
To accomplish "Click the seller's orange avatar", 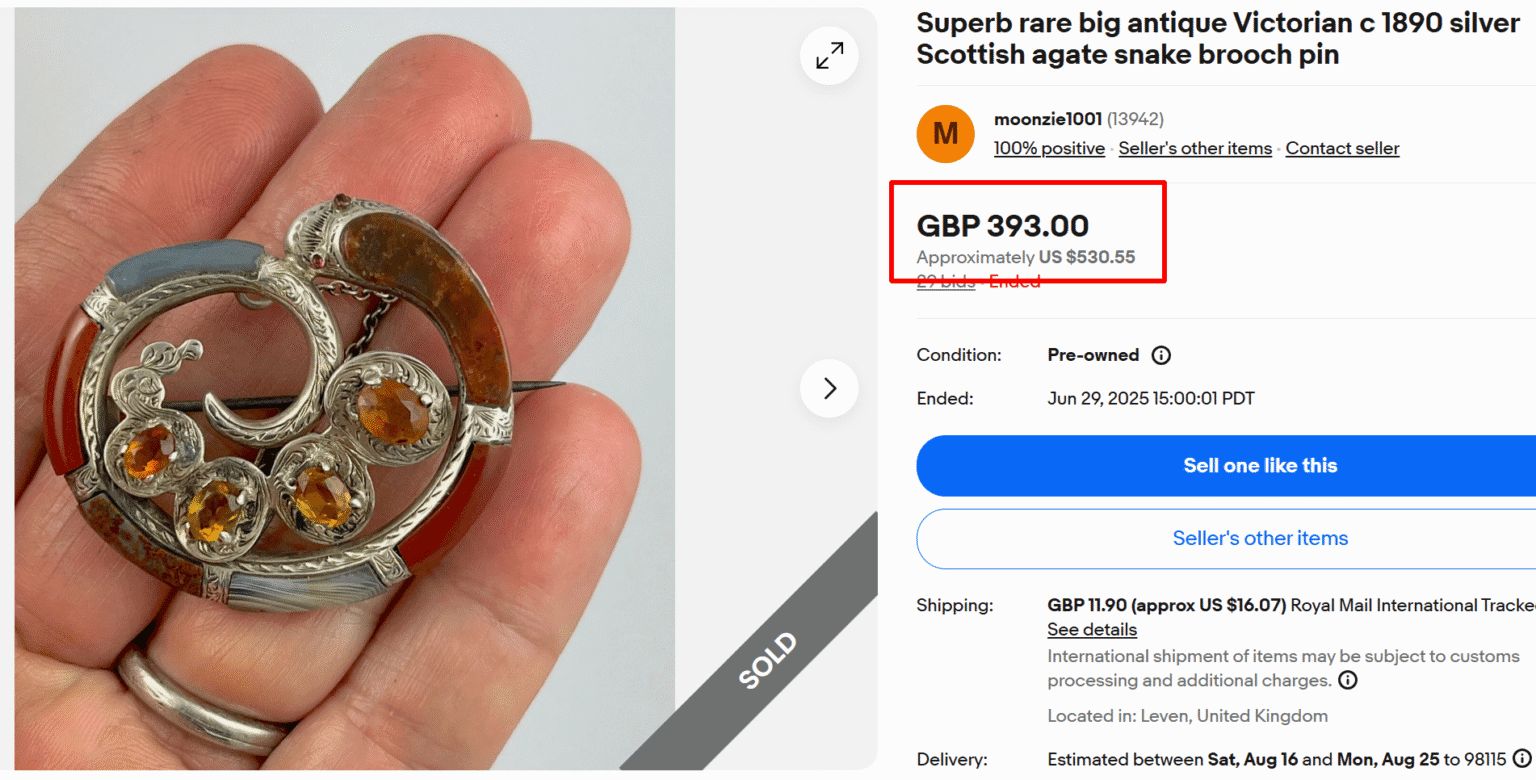I will (945, 133).
